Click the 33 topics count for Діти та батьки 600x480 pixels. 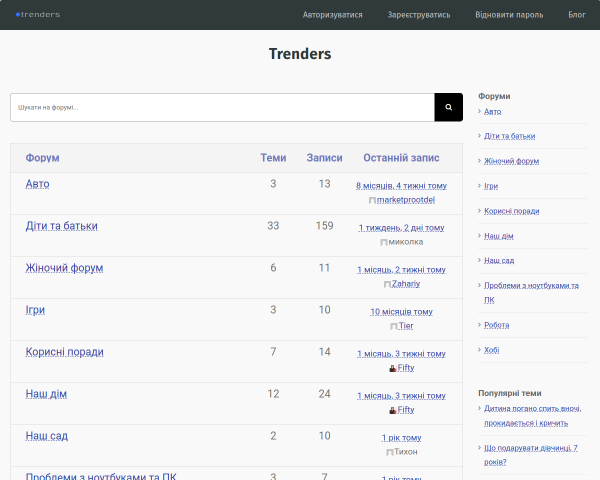273,226
